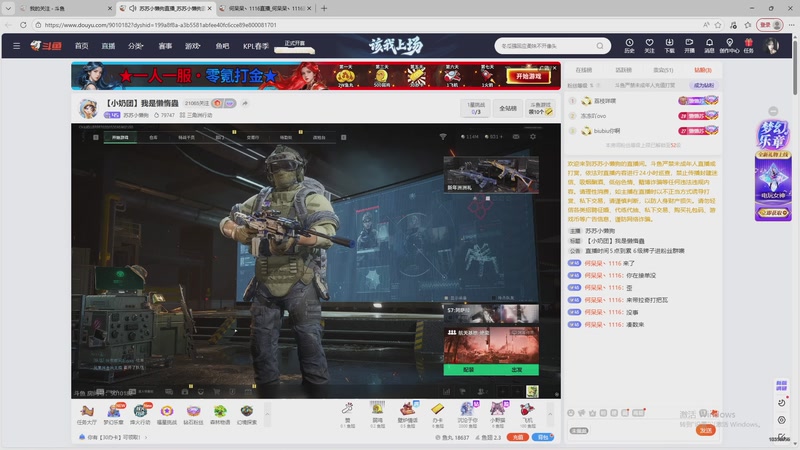Open a new browser tab with plus

[323, 8]
